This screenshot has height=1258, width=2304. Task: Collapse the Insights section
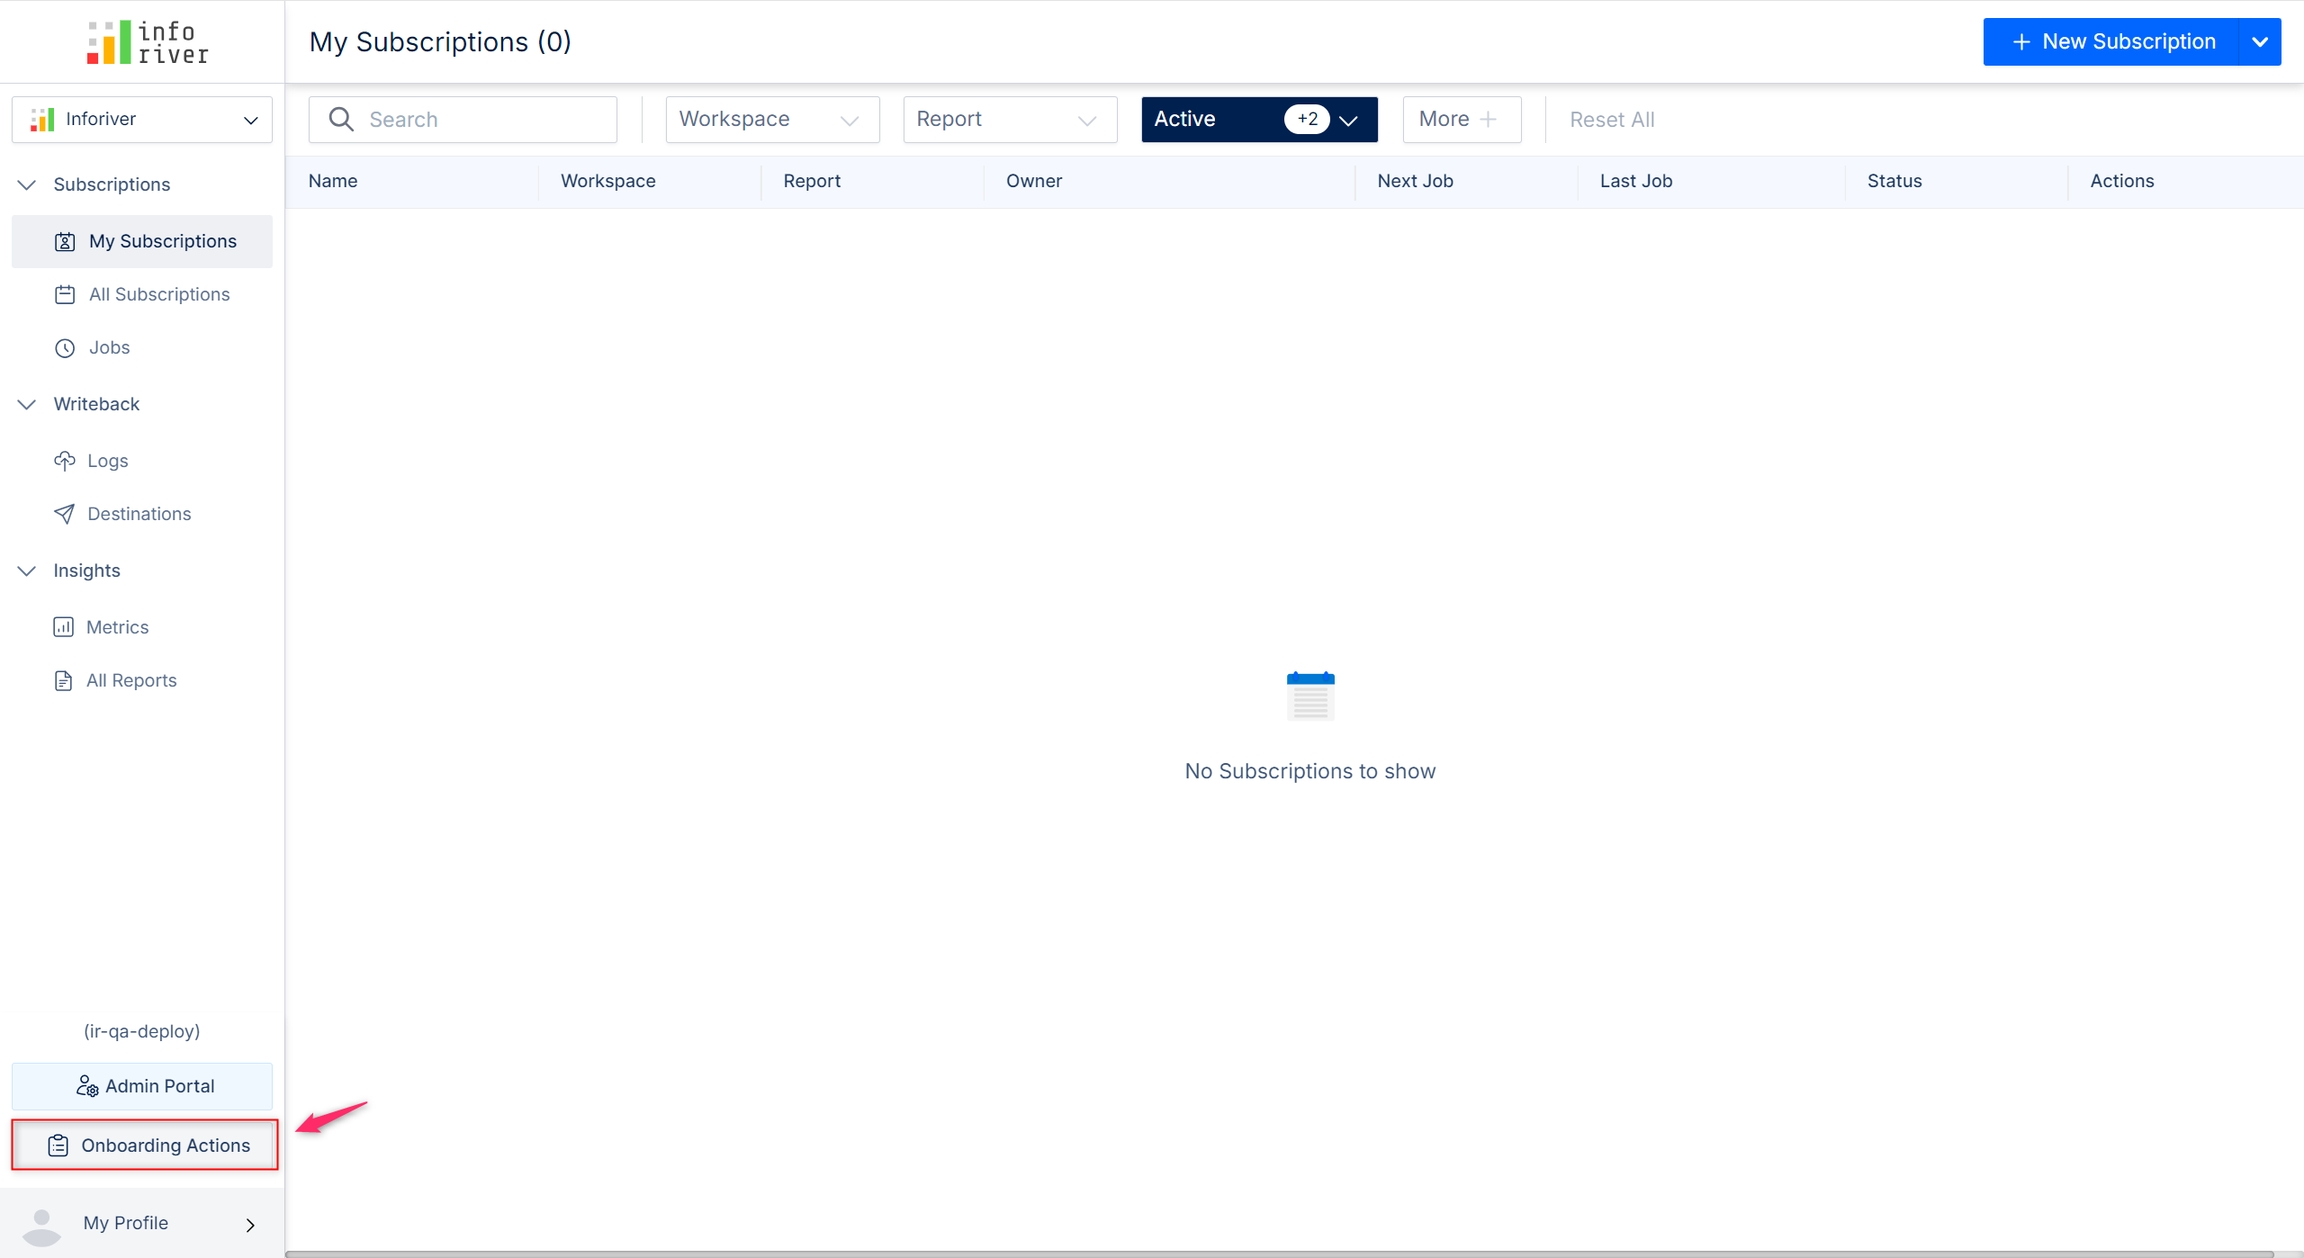point(27,571)
